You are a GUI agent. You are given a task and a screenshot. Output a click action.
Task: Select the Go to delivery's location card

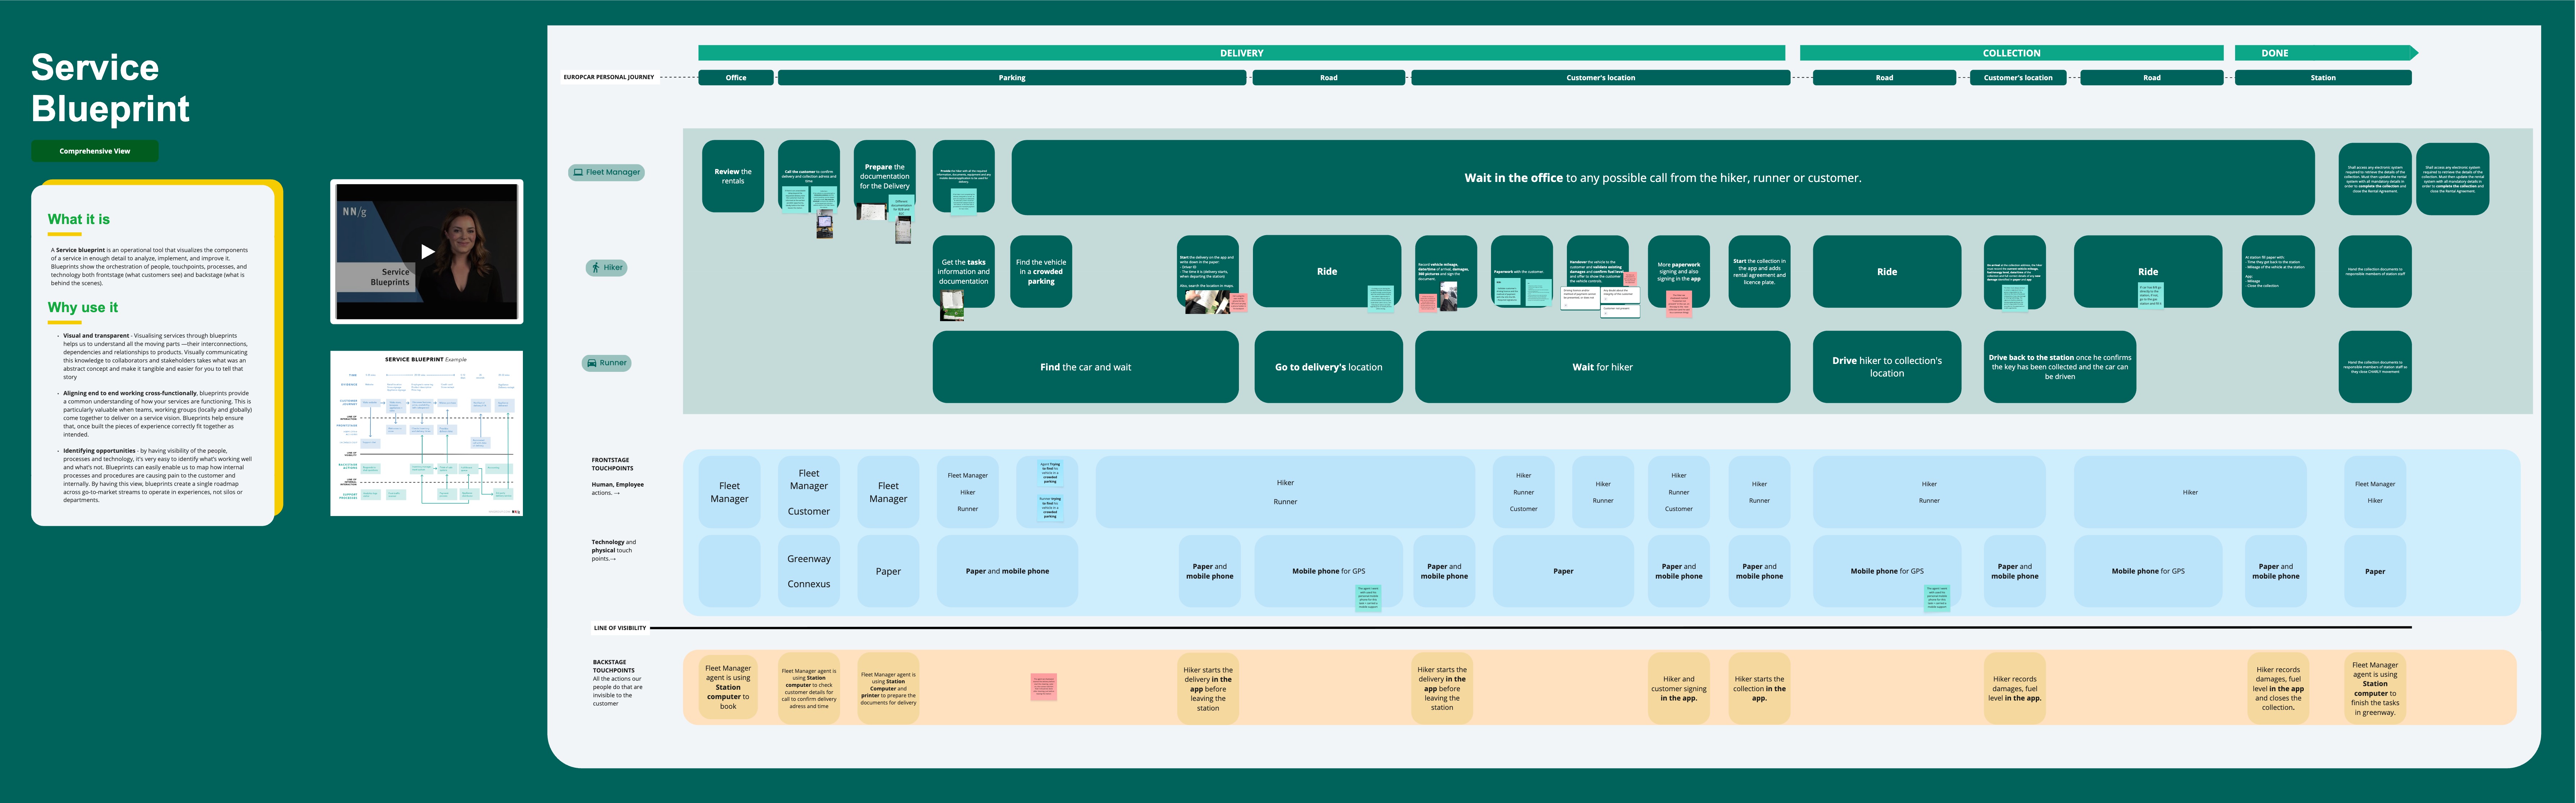1329,367
